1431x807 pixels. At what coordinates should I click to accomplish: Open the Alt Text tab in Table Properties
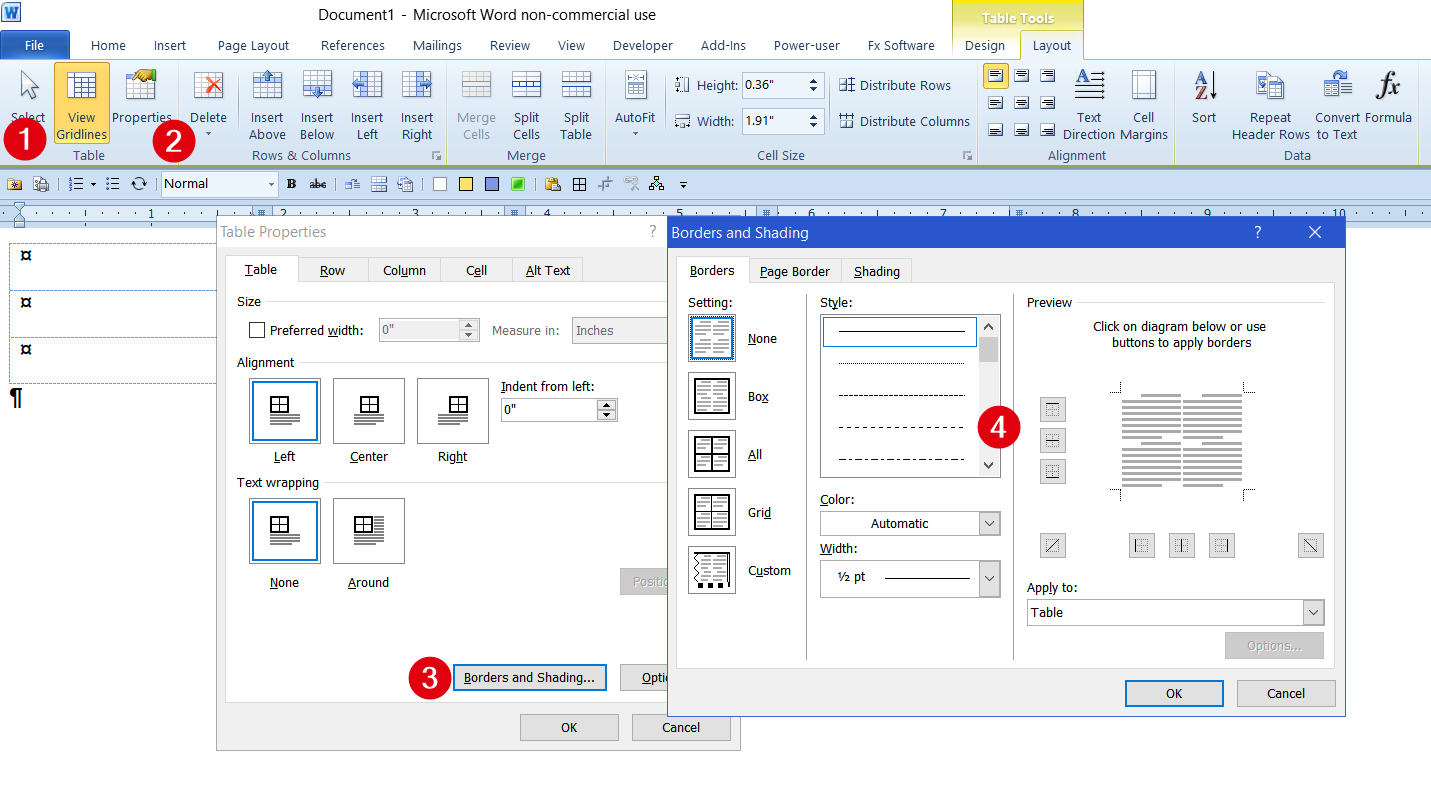coord(548,270)
